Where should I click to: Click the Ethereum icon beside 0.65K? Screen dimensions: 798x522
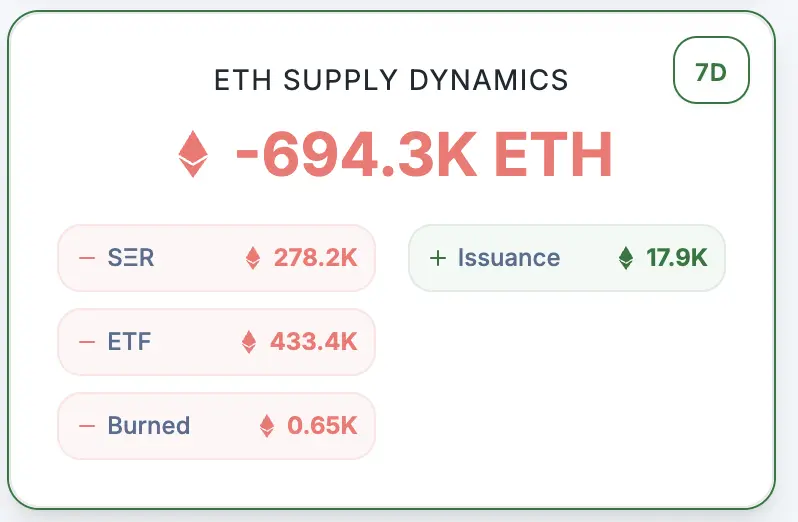point(267,426)
